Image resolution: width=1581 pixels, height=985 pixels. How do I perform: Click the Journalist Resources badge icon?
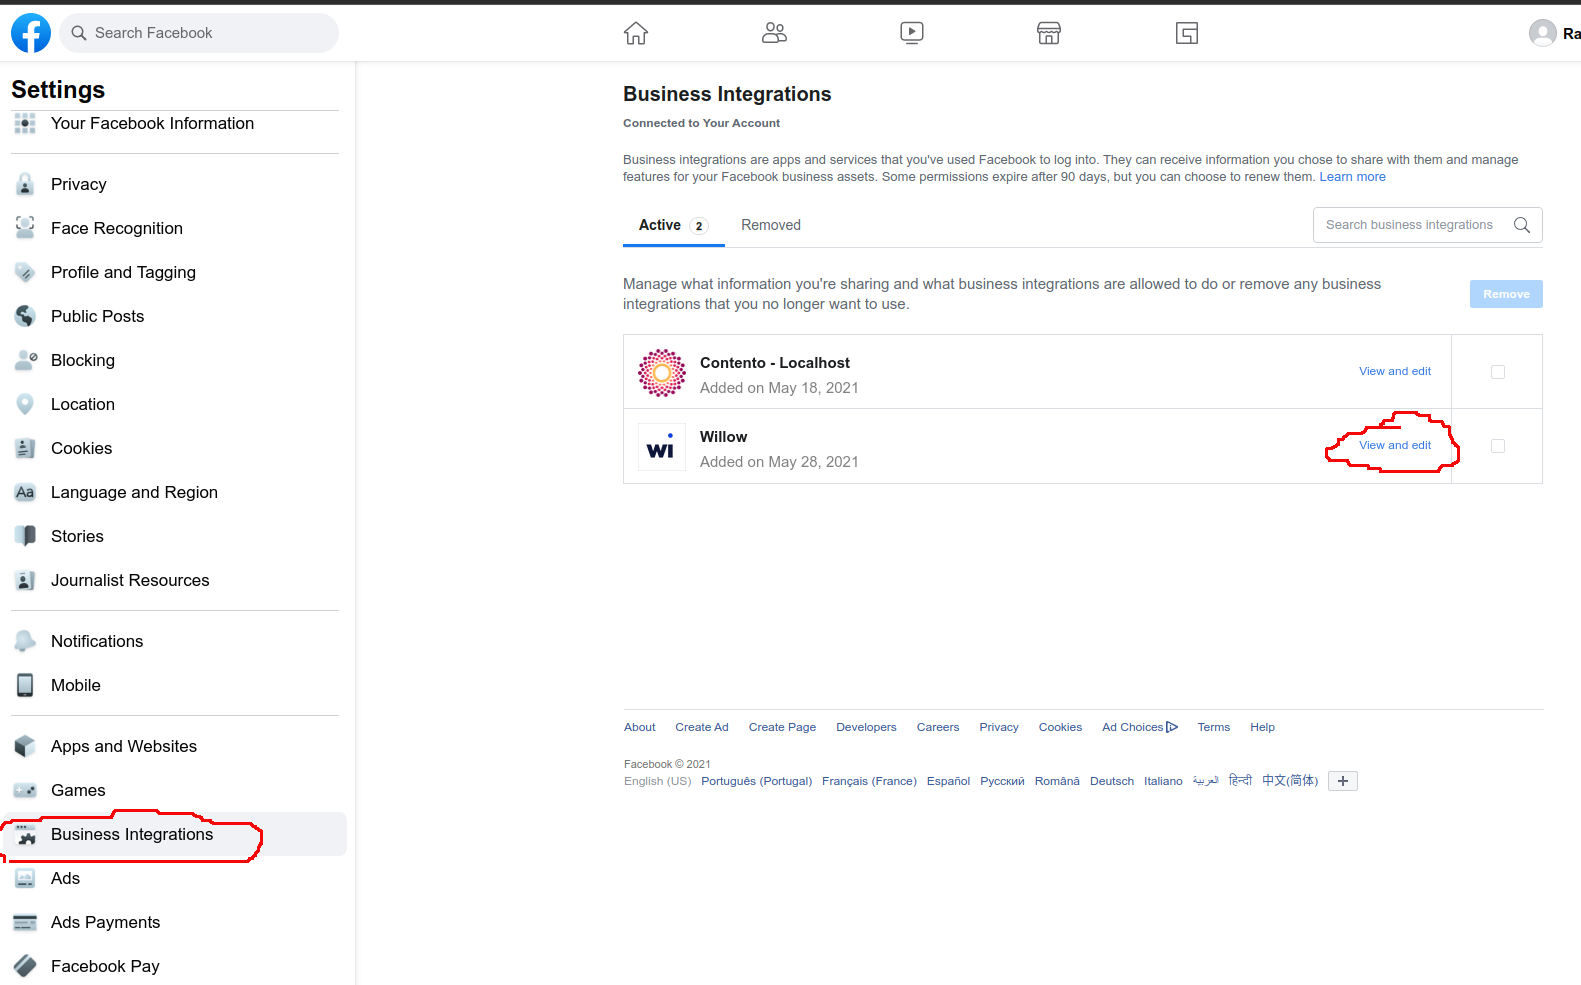coord(25,580)
